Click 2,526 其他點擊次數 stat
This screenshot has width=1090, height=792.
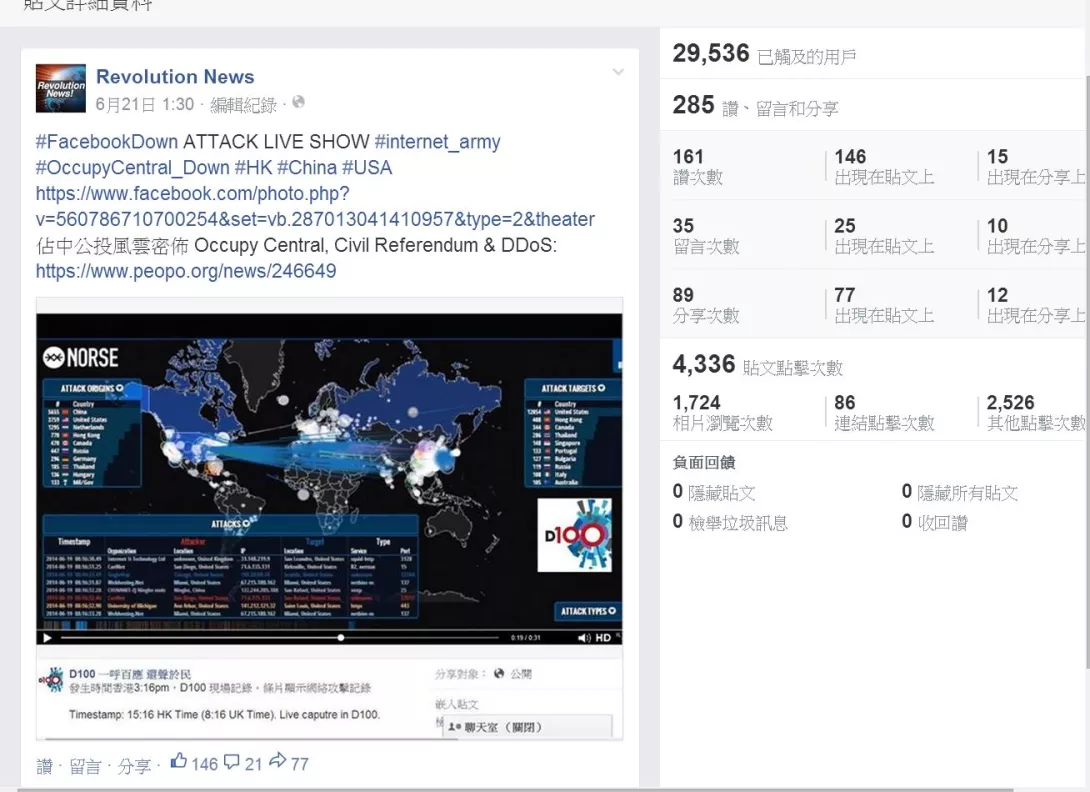(x=1036, y=412)
